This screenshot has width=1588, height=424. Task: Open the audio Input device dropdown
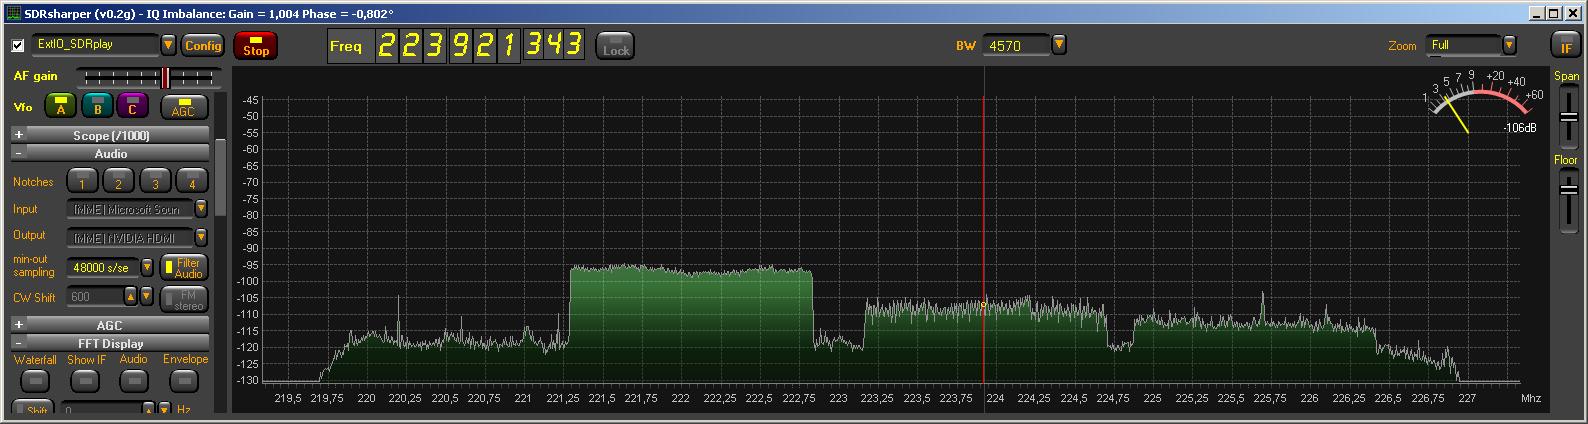pos(201,209)
